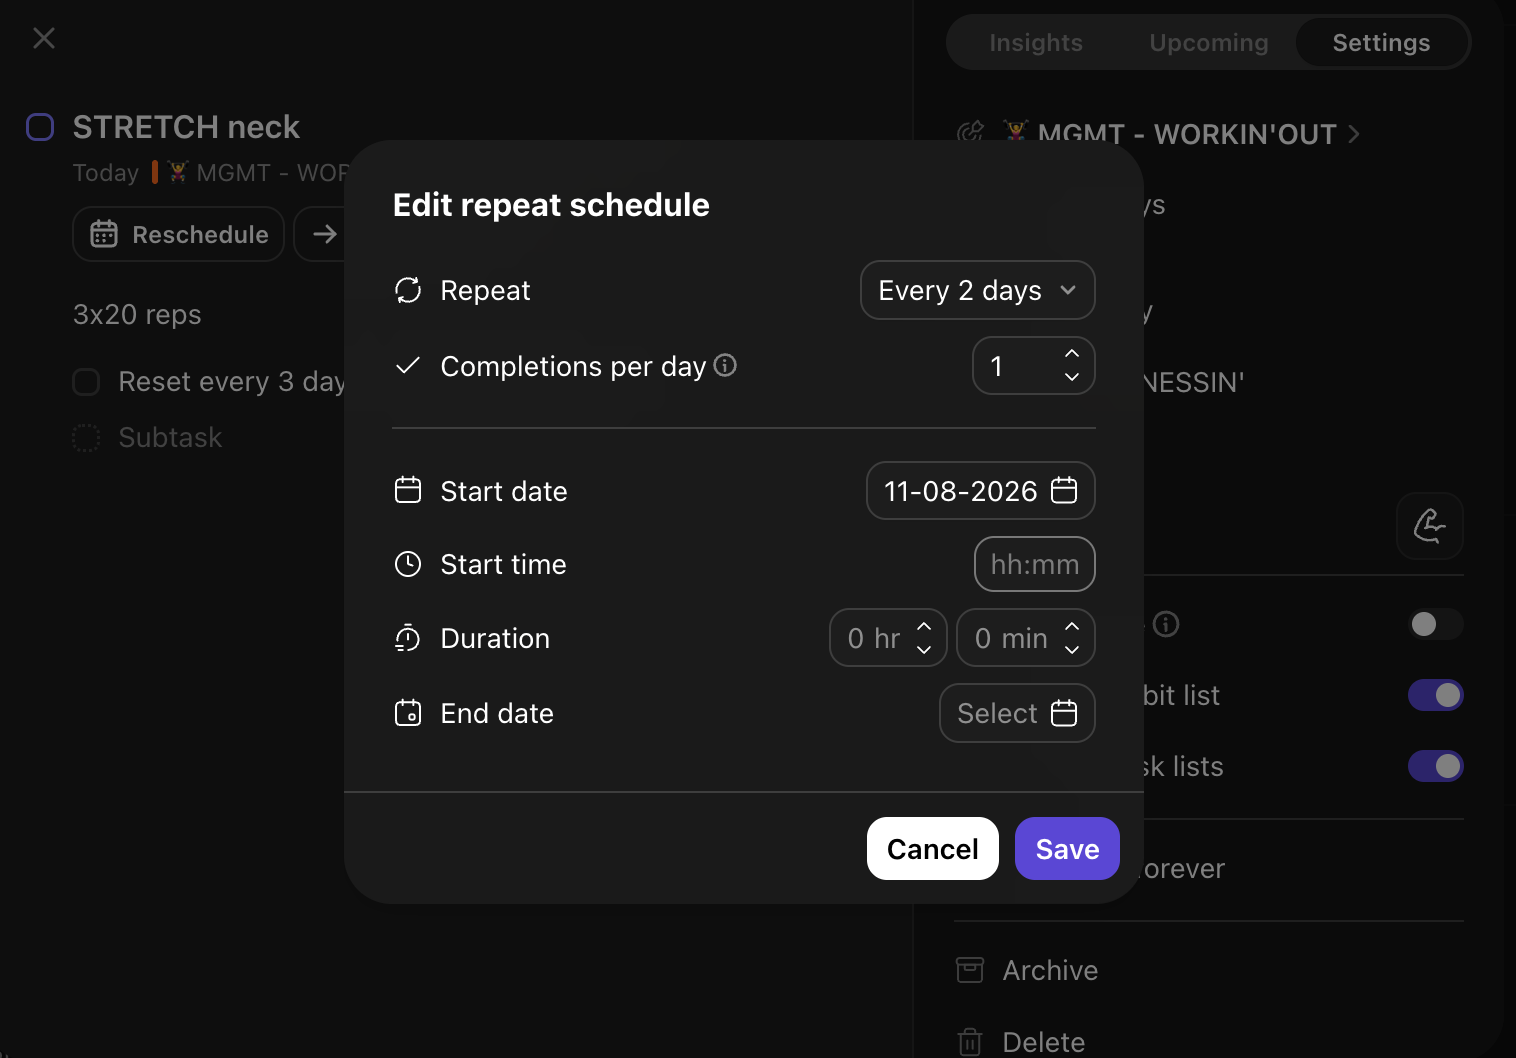Save the repeat schedule
1516x1058 pixels.
pos(1067,849)
